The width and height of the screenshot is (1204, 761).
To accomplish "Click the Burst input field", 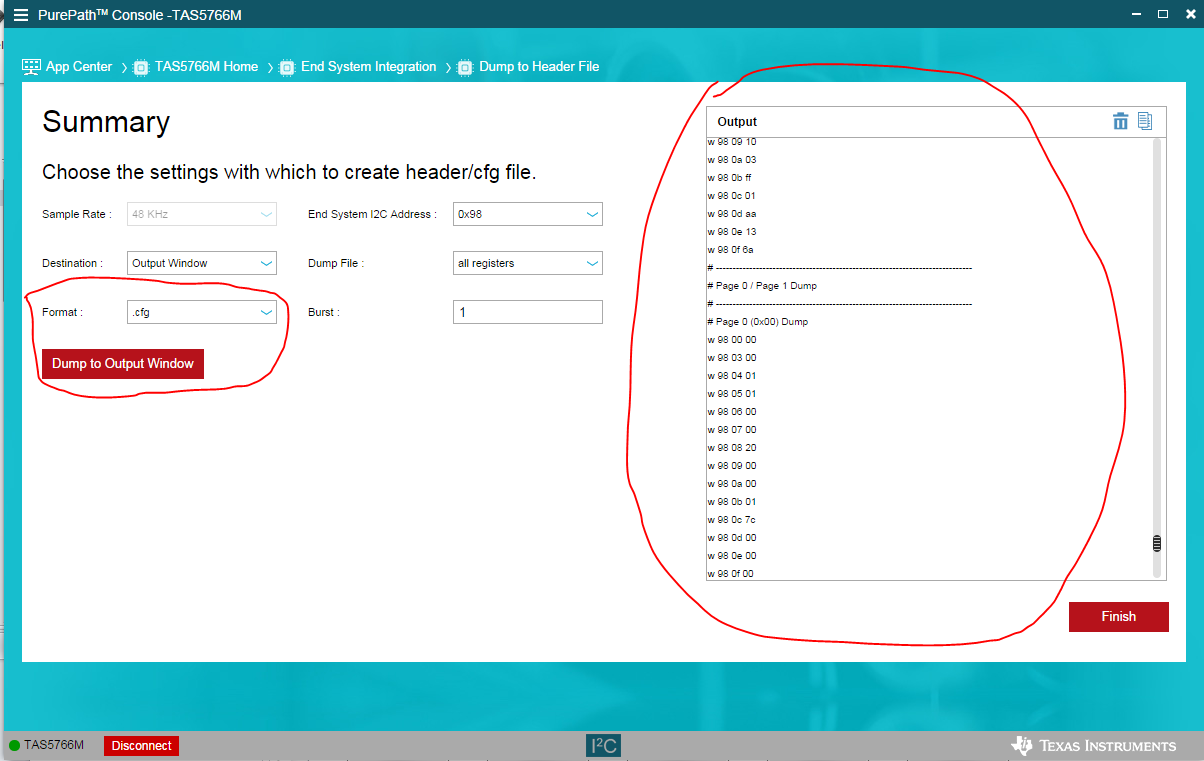I will pyautogui.click(x=528, y=312).
